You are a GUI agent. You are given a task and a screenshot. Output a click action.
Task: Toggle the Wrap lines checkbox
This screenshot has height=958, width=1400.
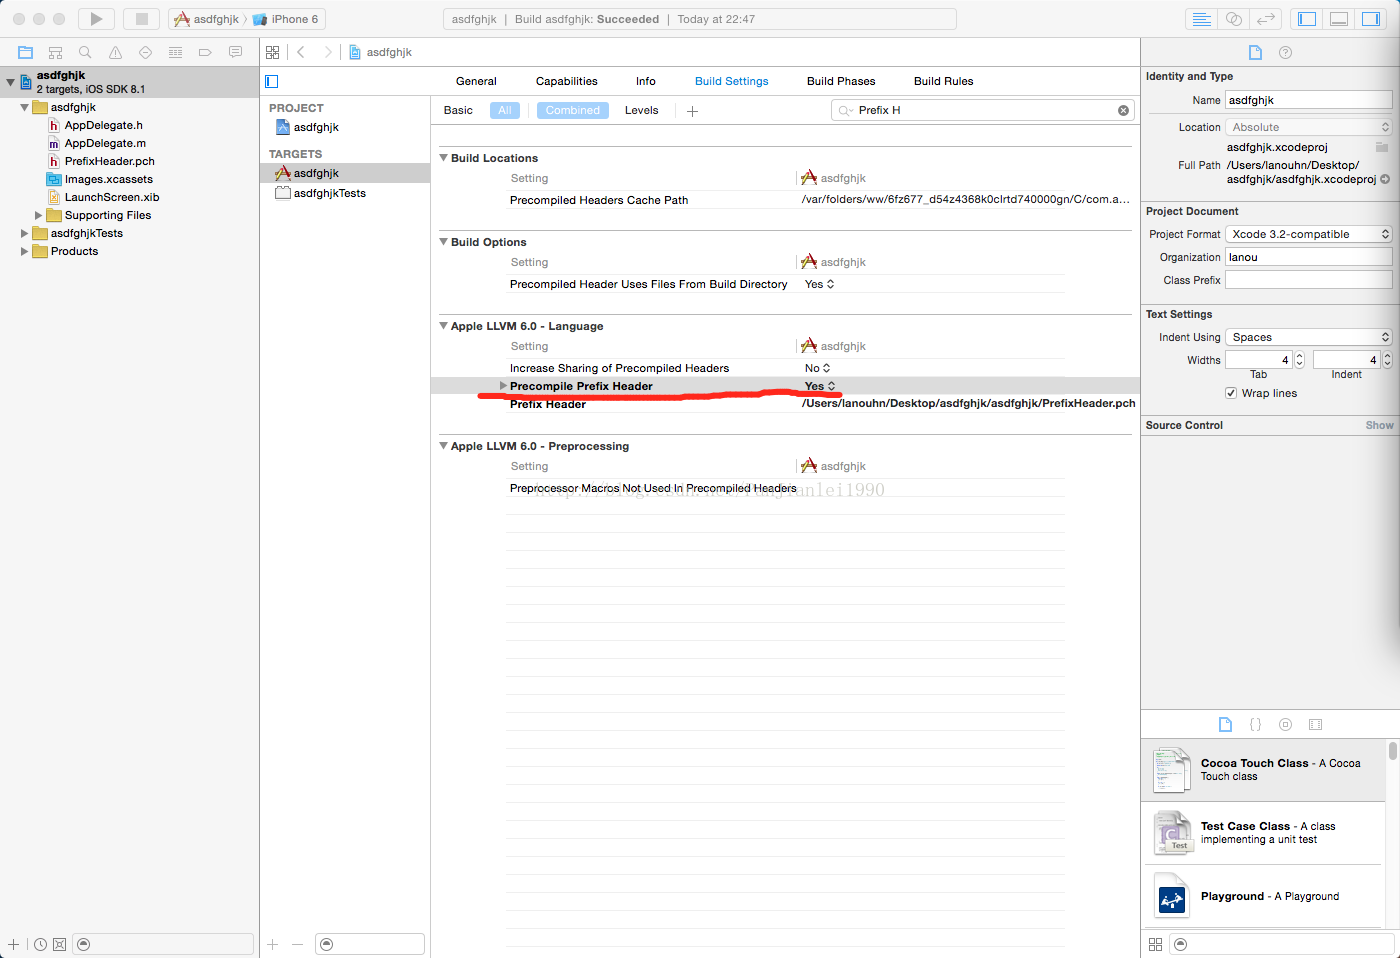coord(1231,393)
